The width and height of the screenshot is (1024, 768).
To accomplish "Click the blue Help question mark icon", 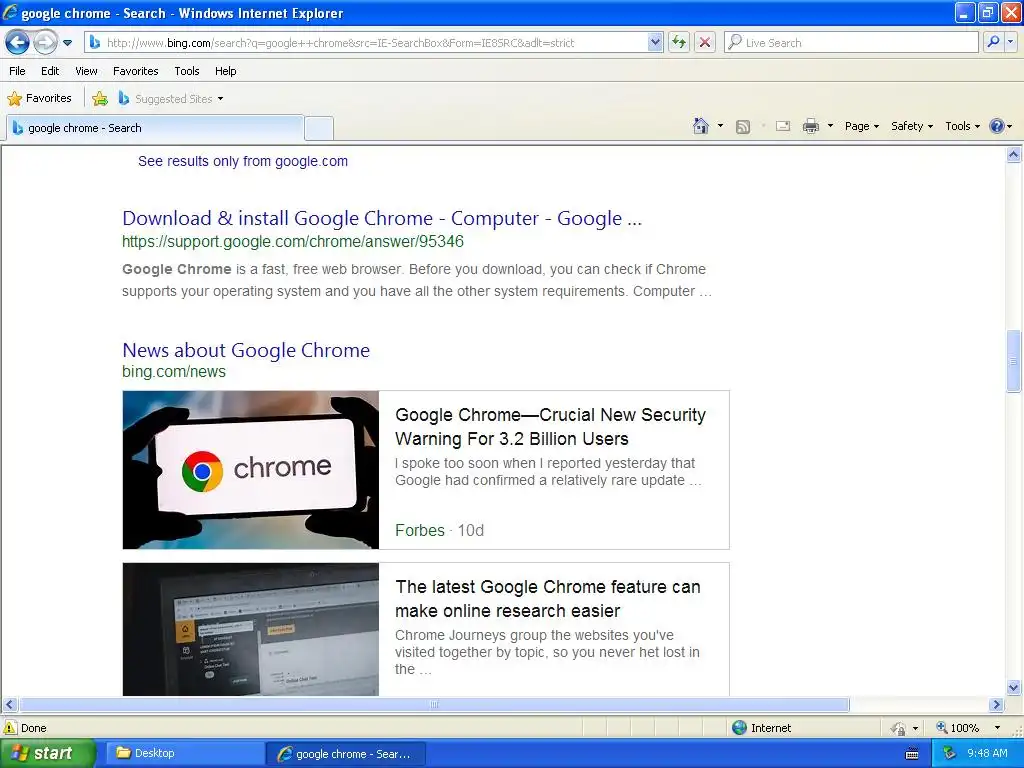I will [x=997, y=126].
